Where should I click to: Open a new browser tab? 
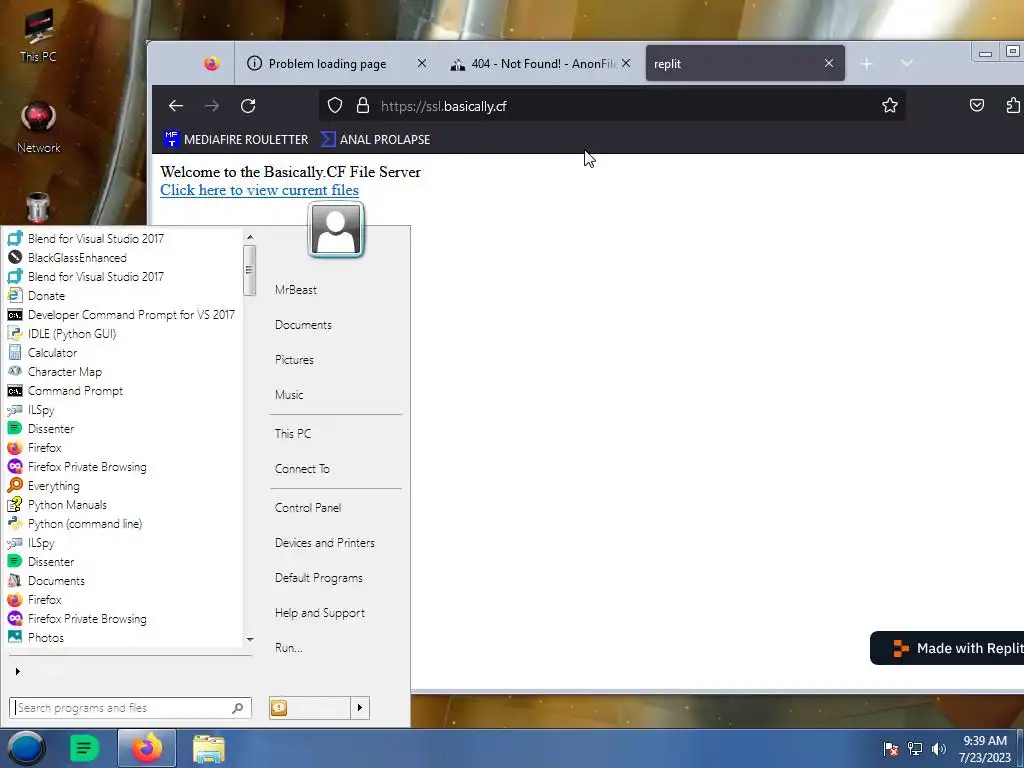point(866,63)
